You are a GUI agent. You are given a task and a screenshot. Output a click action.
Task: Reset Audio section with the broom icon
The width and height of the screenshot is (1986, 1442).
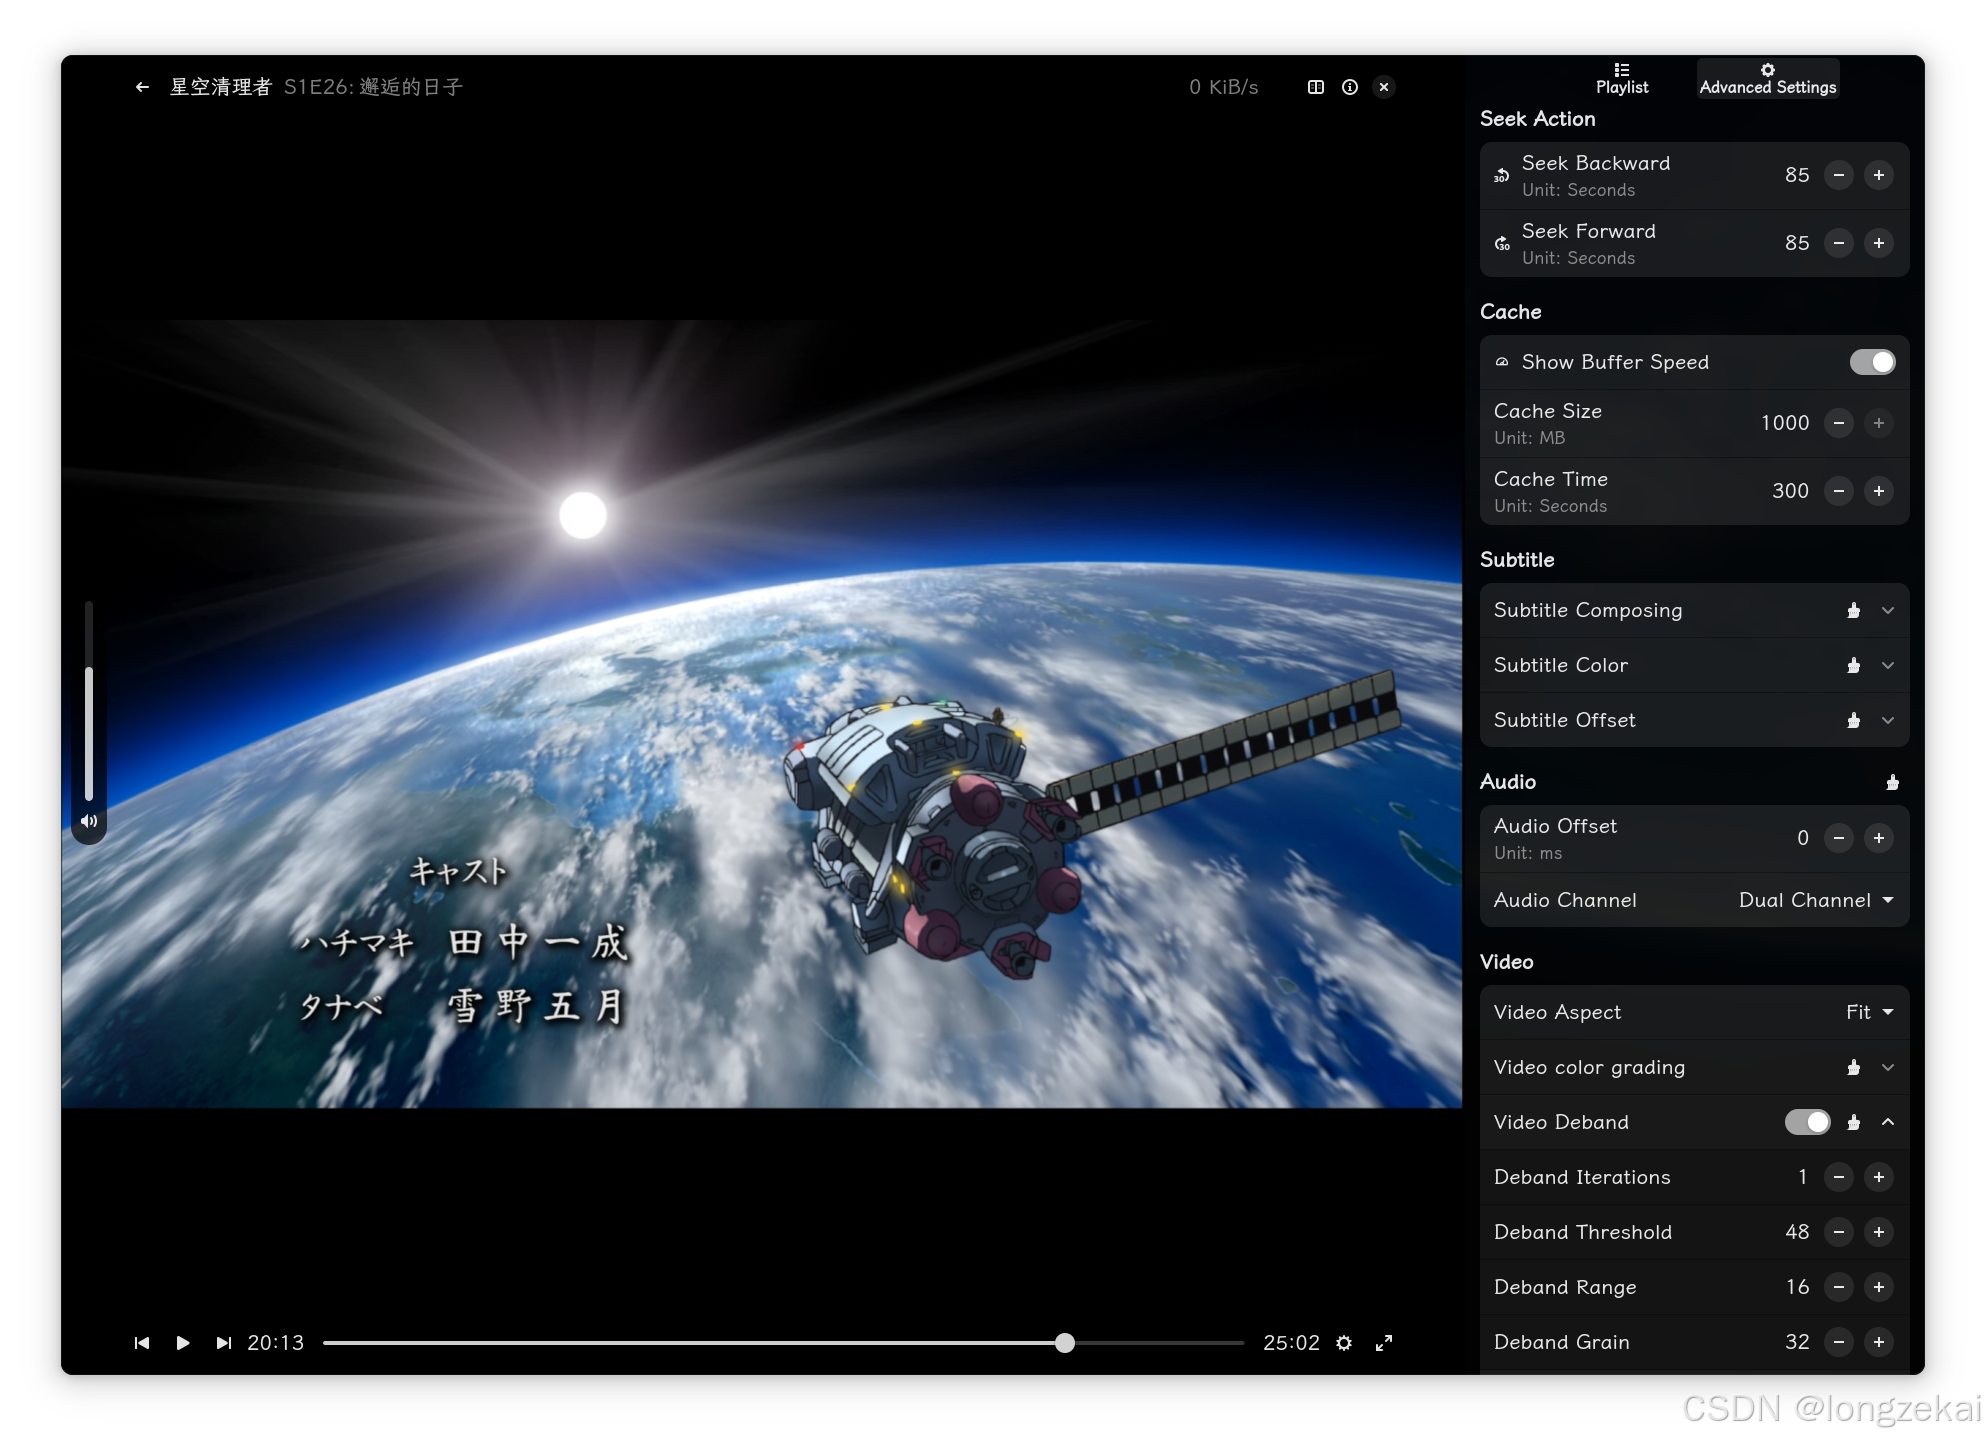click(x=1892, y=782)
